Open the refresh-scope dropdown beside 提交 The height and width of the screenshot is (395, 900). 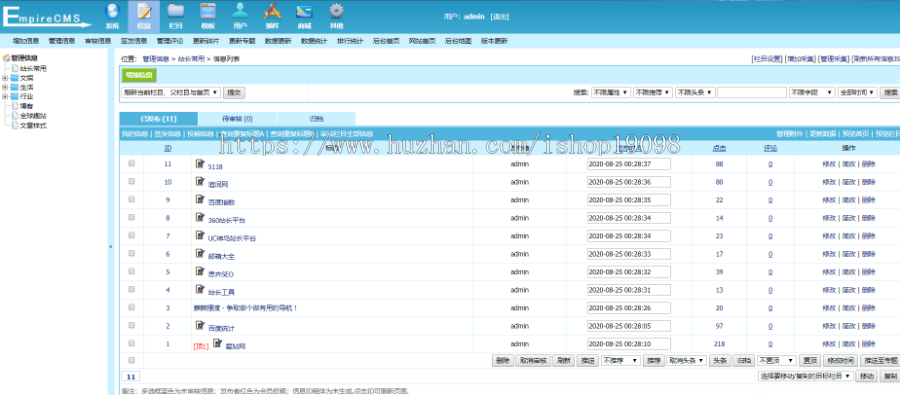(x=171, y=92)
